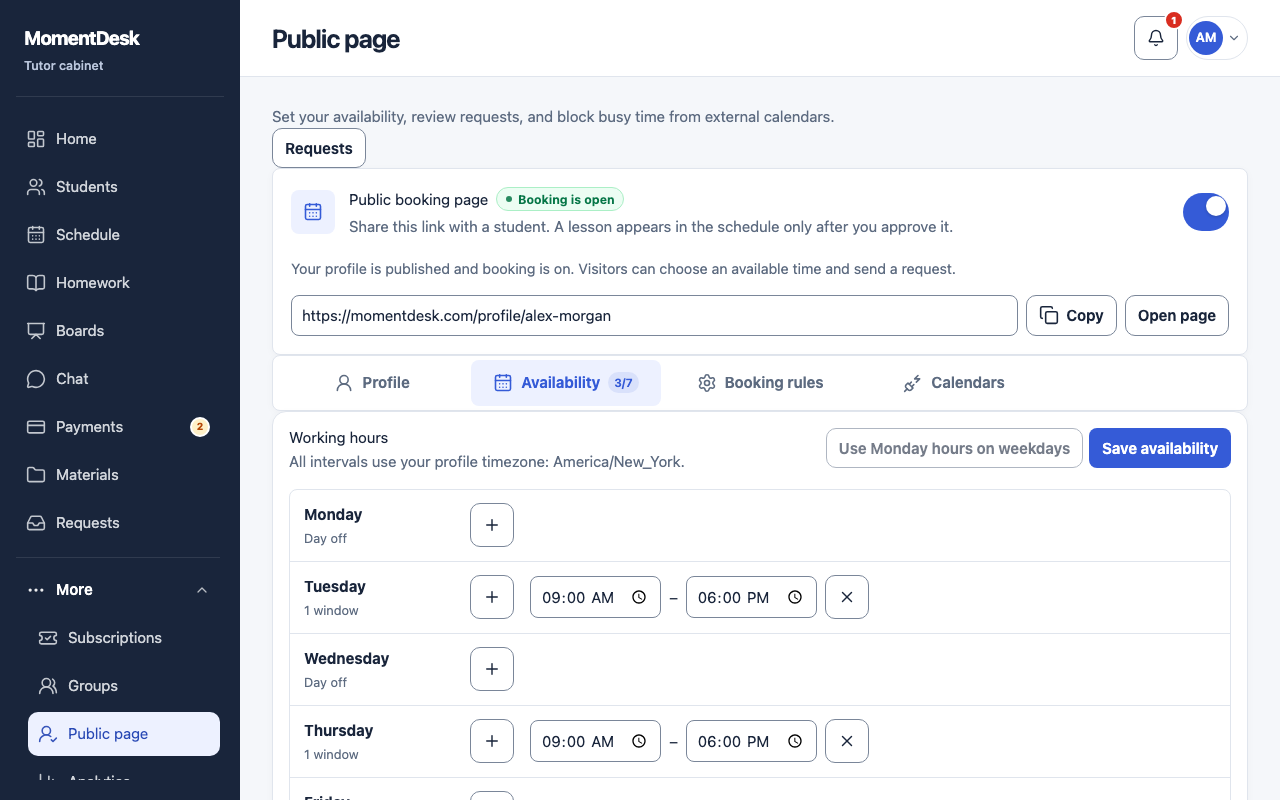
Task: Open the Requests button below the description
Action: [319, 148]
